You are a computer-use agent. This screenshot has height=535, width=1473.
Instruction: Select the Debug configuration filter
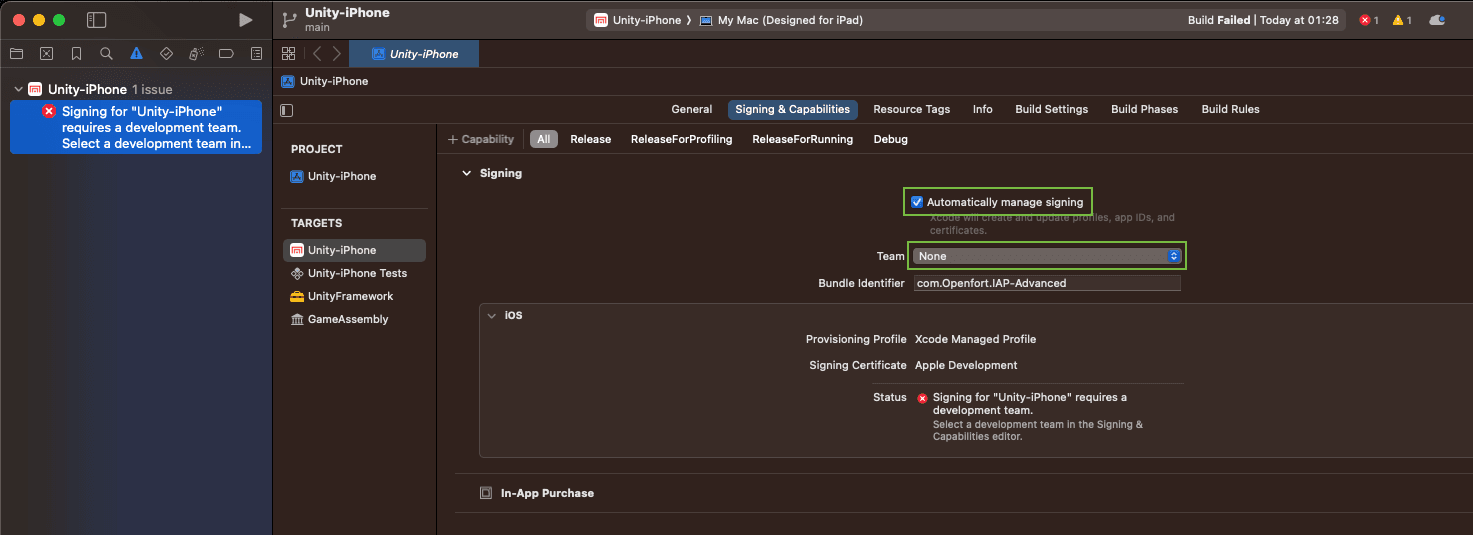click(891, 139)
